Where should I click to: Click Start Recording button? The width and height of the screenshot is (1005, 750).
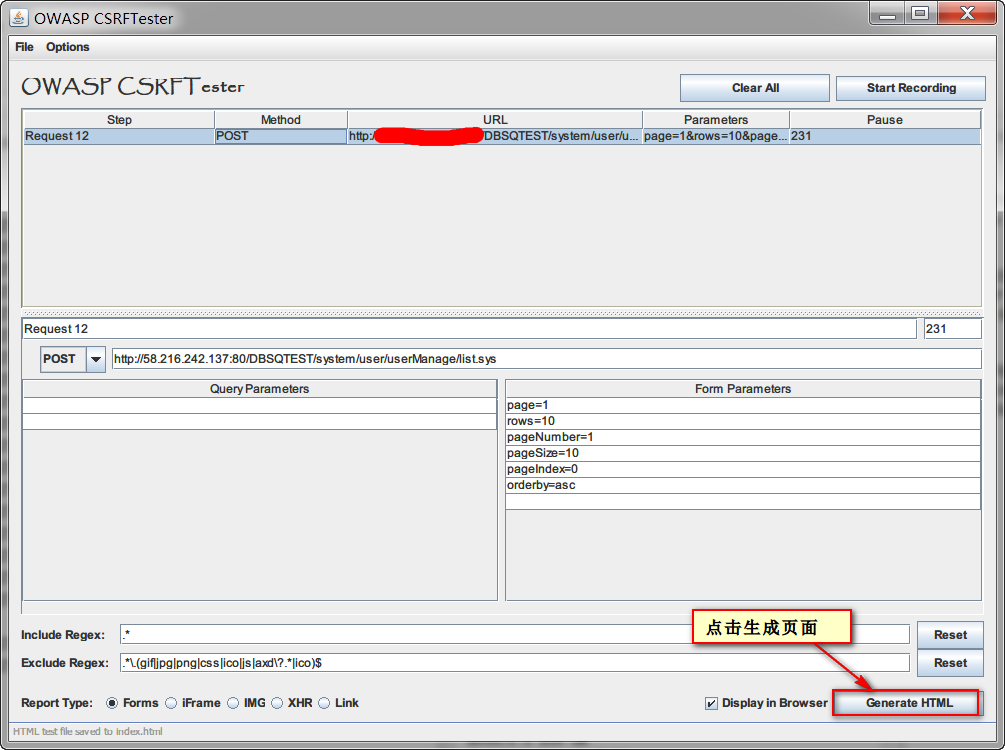911,88
